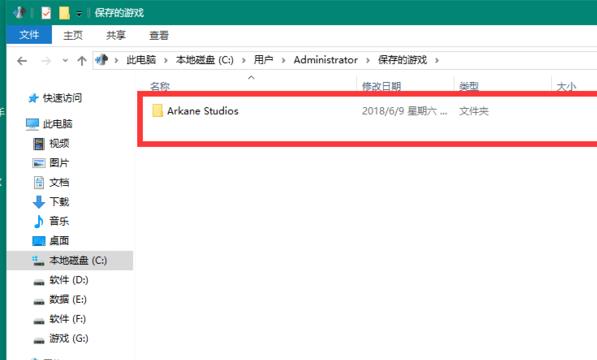Open 图片 in the navigation pane
597x360 pixels.
[x=59, y=163]
